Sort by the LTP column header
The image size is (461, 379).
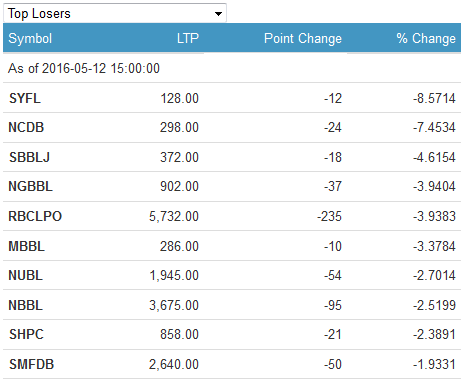click(188, 38)
